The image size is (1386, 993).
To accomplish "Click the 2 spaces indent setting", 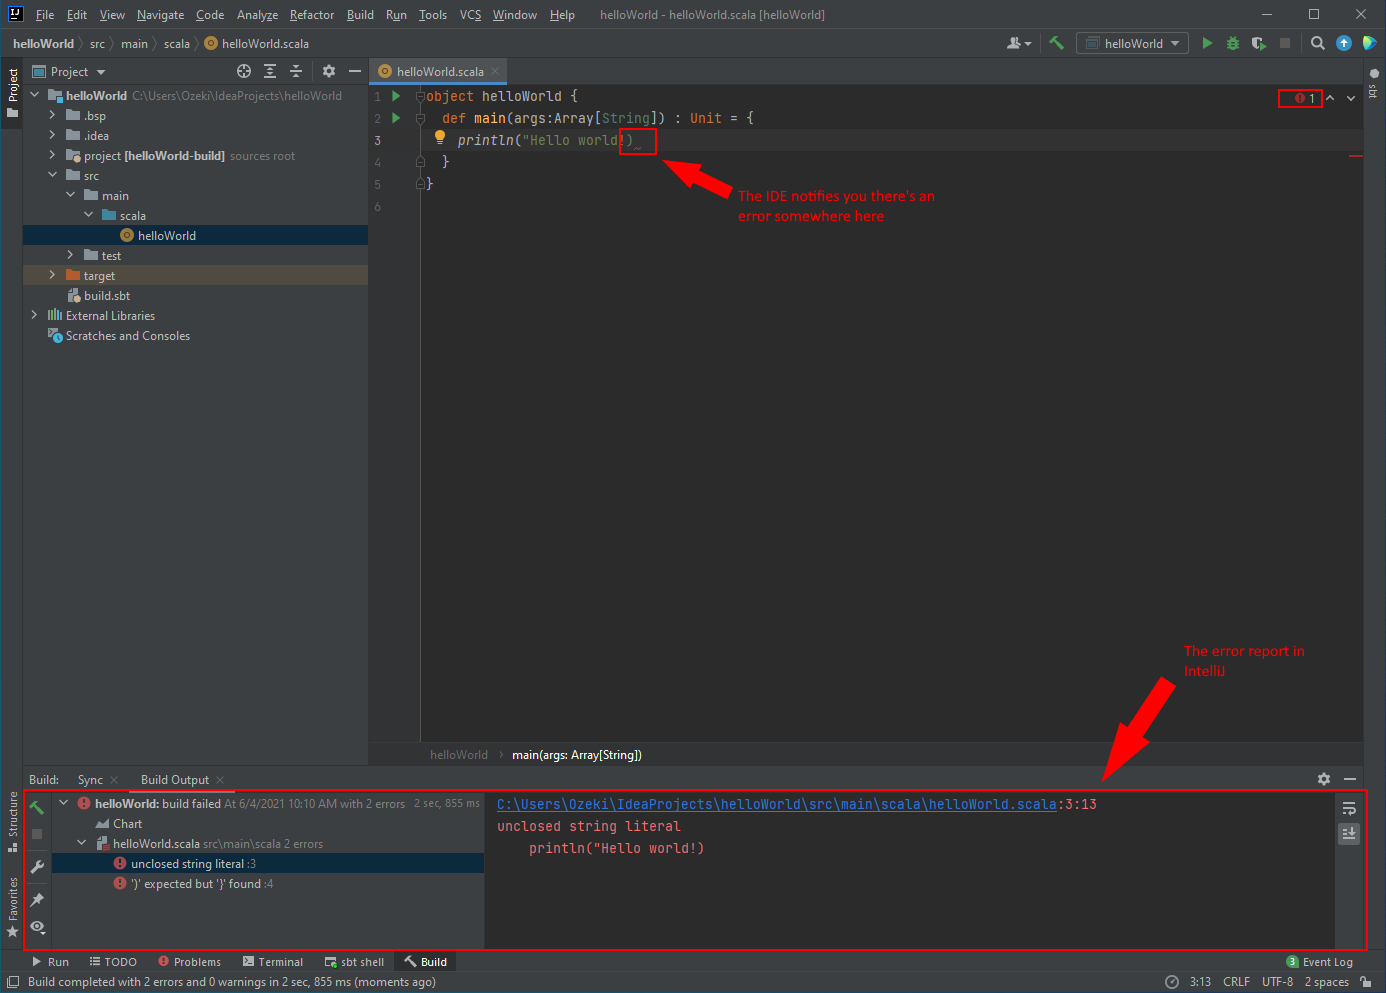I will 1327,982.
